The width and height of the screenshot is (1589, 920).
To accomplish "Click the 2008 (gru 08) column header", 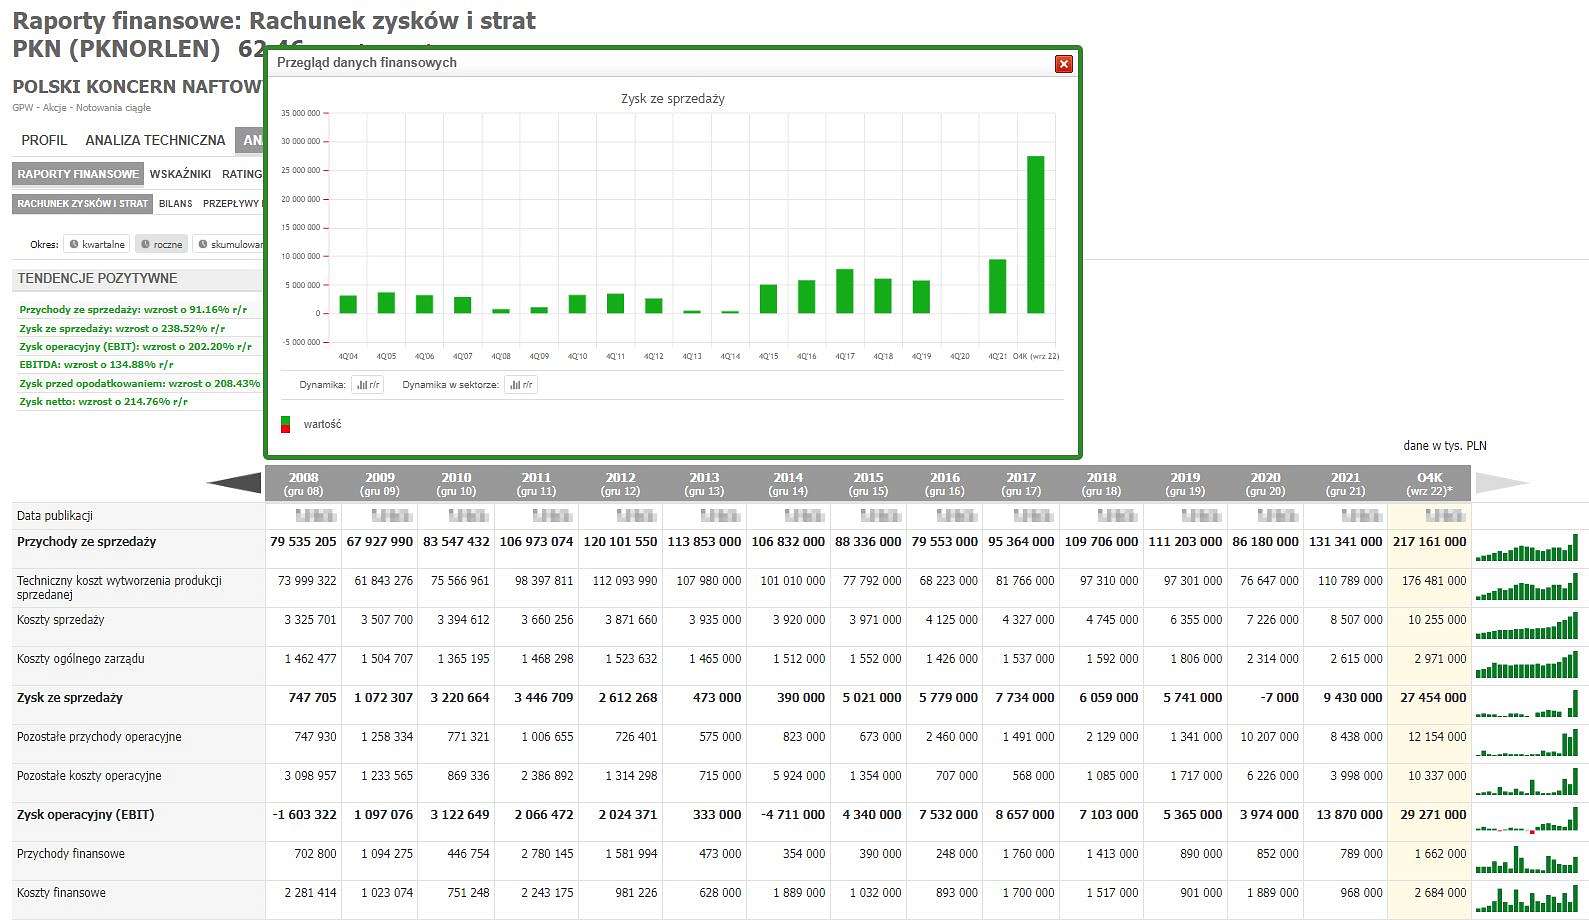I will pos(303,484).
